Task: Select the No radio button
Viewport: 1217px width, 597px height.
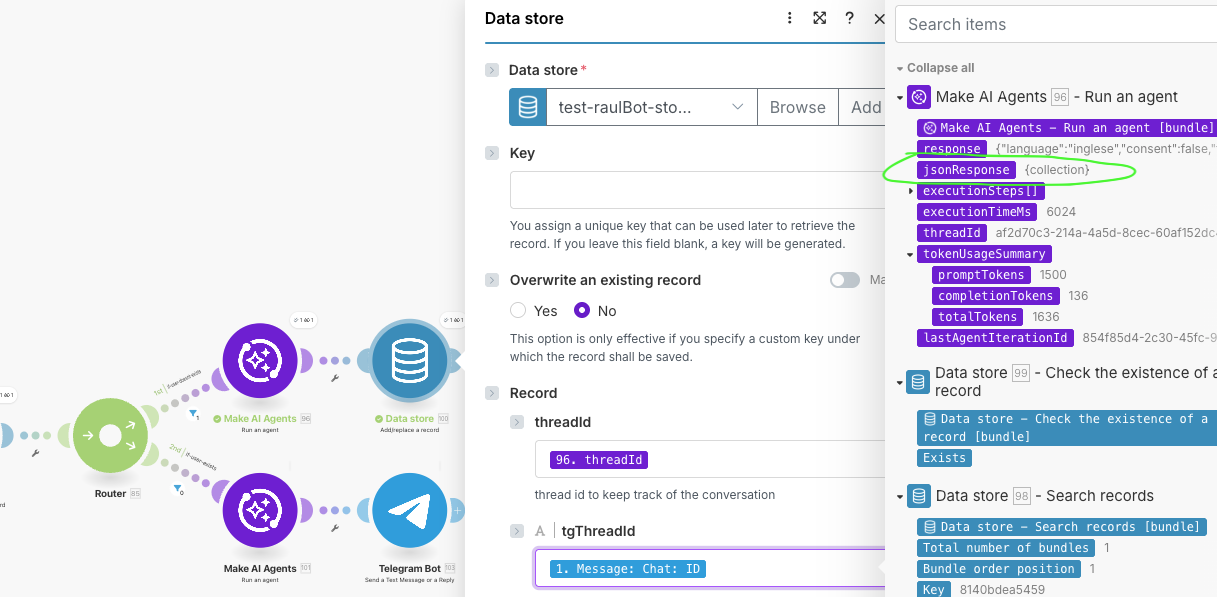Action: click(x=582, y=311)
